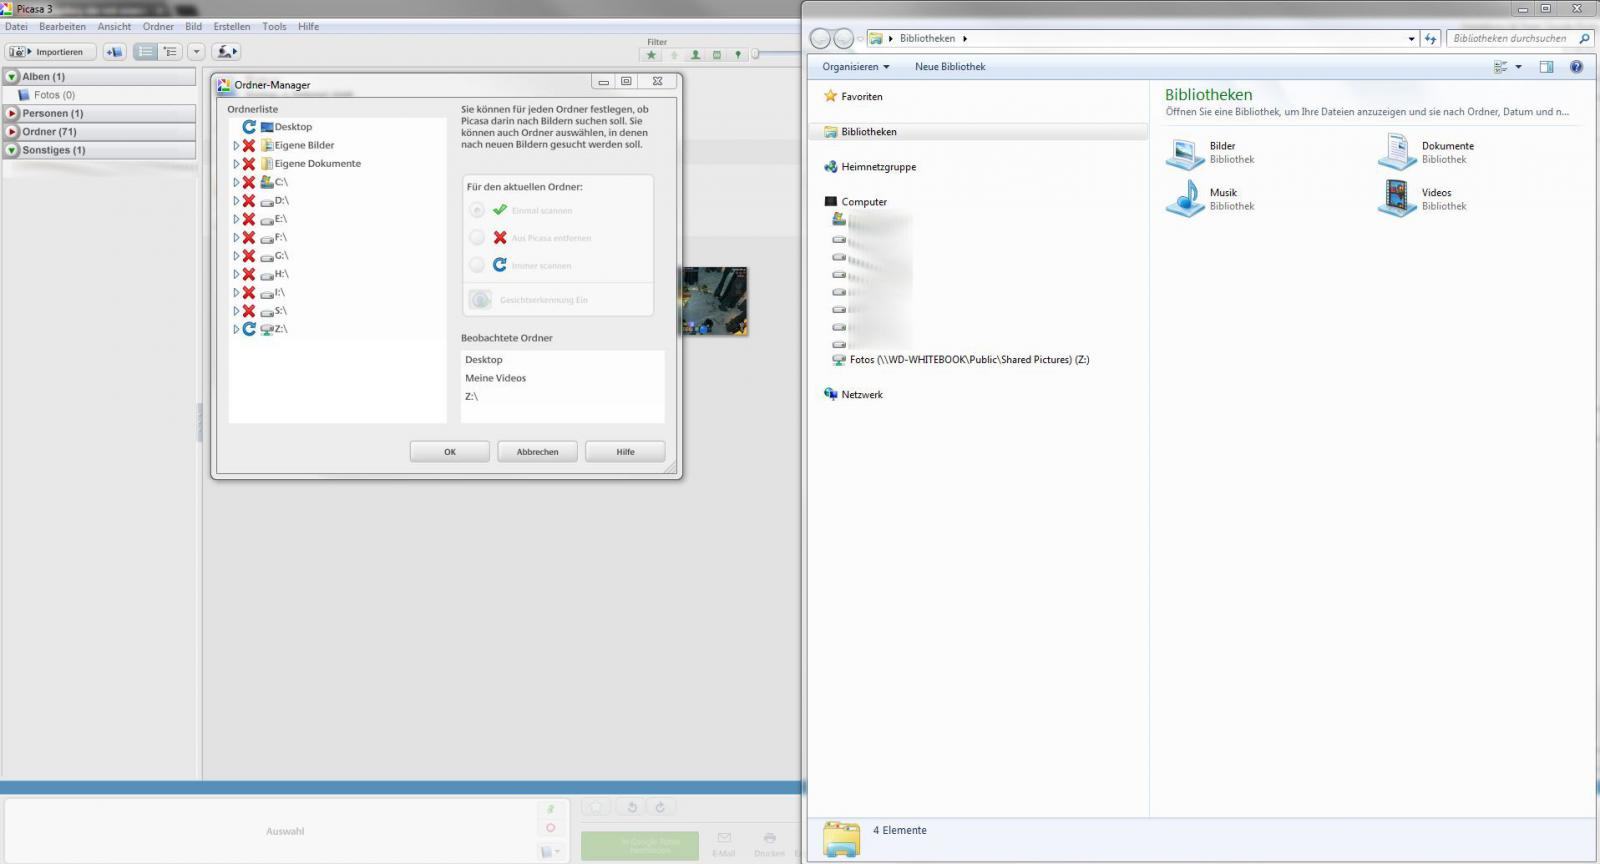Expand the Personen collection
The image size is (1600, 864).
[x=12, y=114]
